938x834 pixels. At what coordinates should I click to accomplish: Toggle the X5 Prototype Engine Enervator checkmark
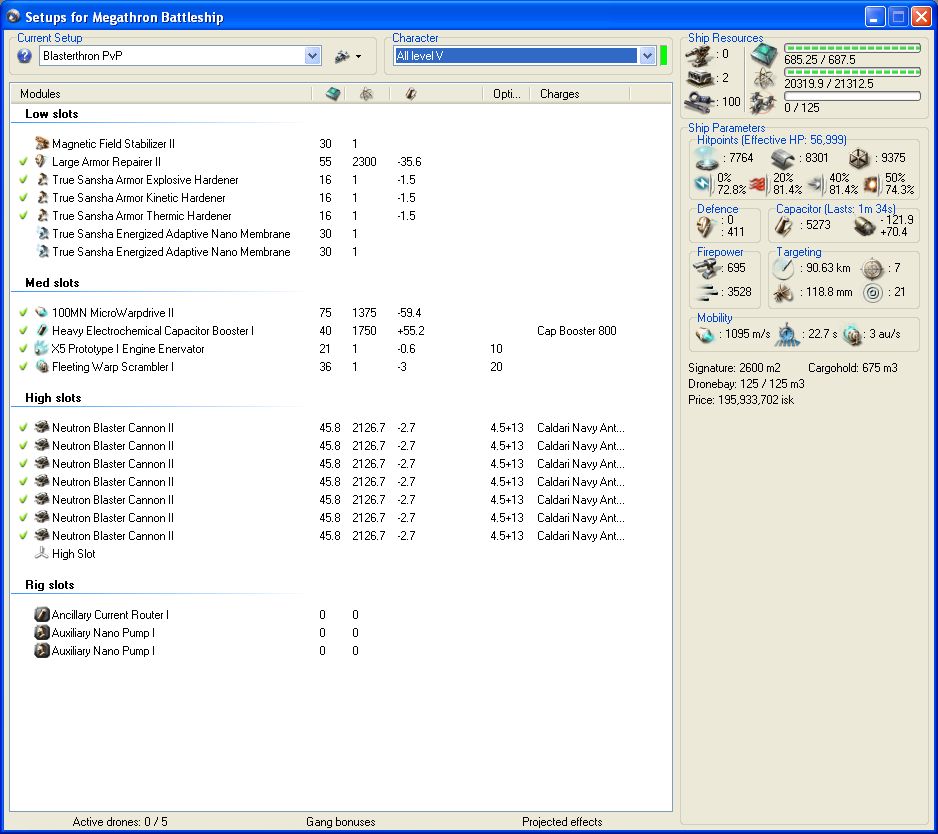23,348
